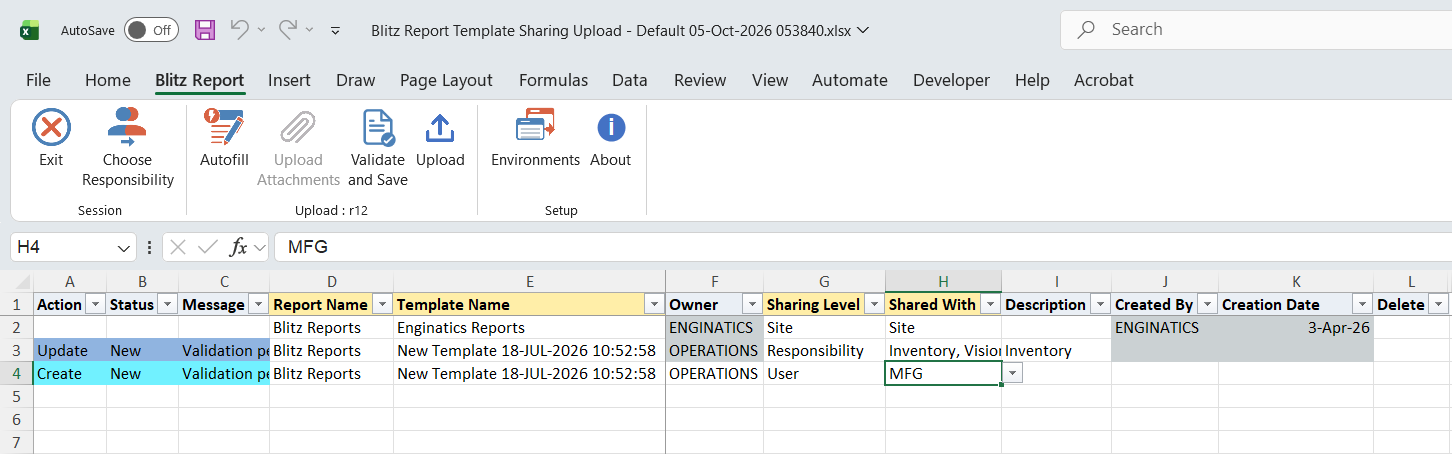Cancel formula bar entry with X
The width and height of the screenshot is (1452, 454).
[178, 247]
